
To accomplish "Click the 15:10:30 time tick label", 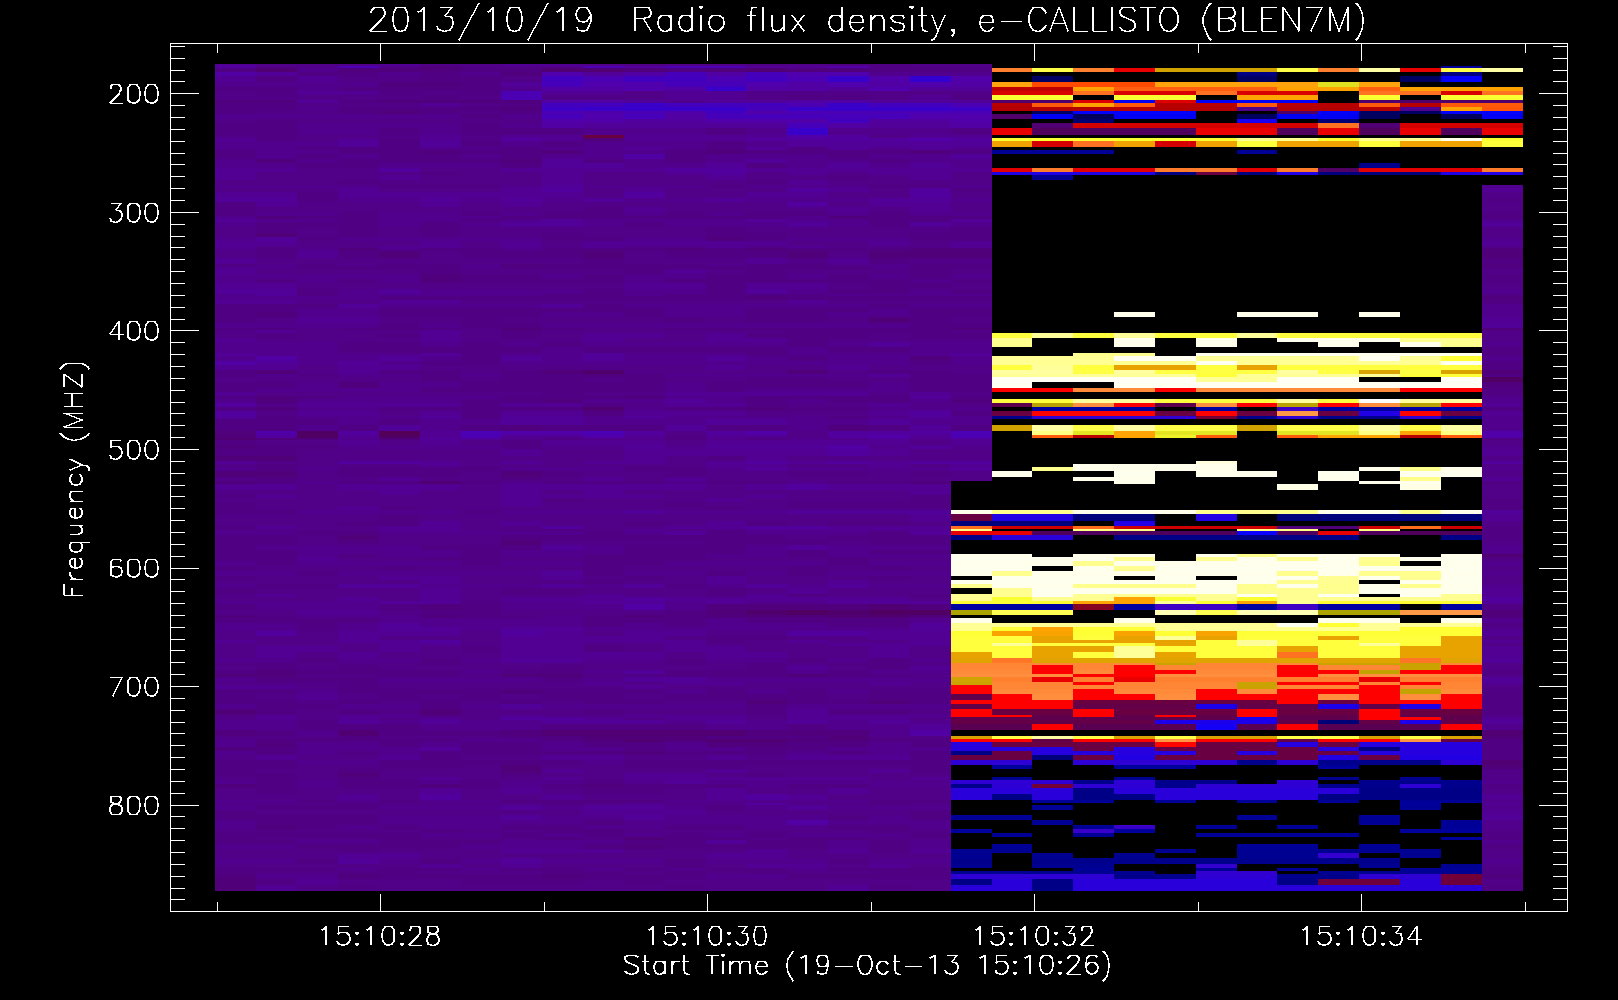I will tap(707, 937).
